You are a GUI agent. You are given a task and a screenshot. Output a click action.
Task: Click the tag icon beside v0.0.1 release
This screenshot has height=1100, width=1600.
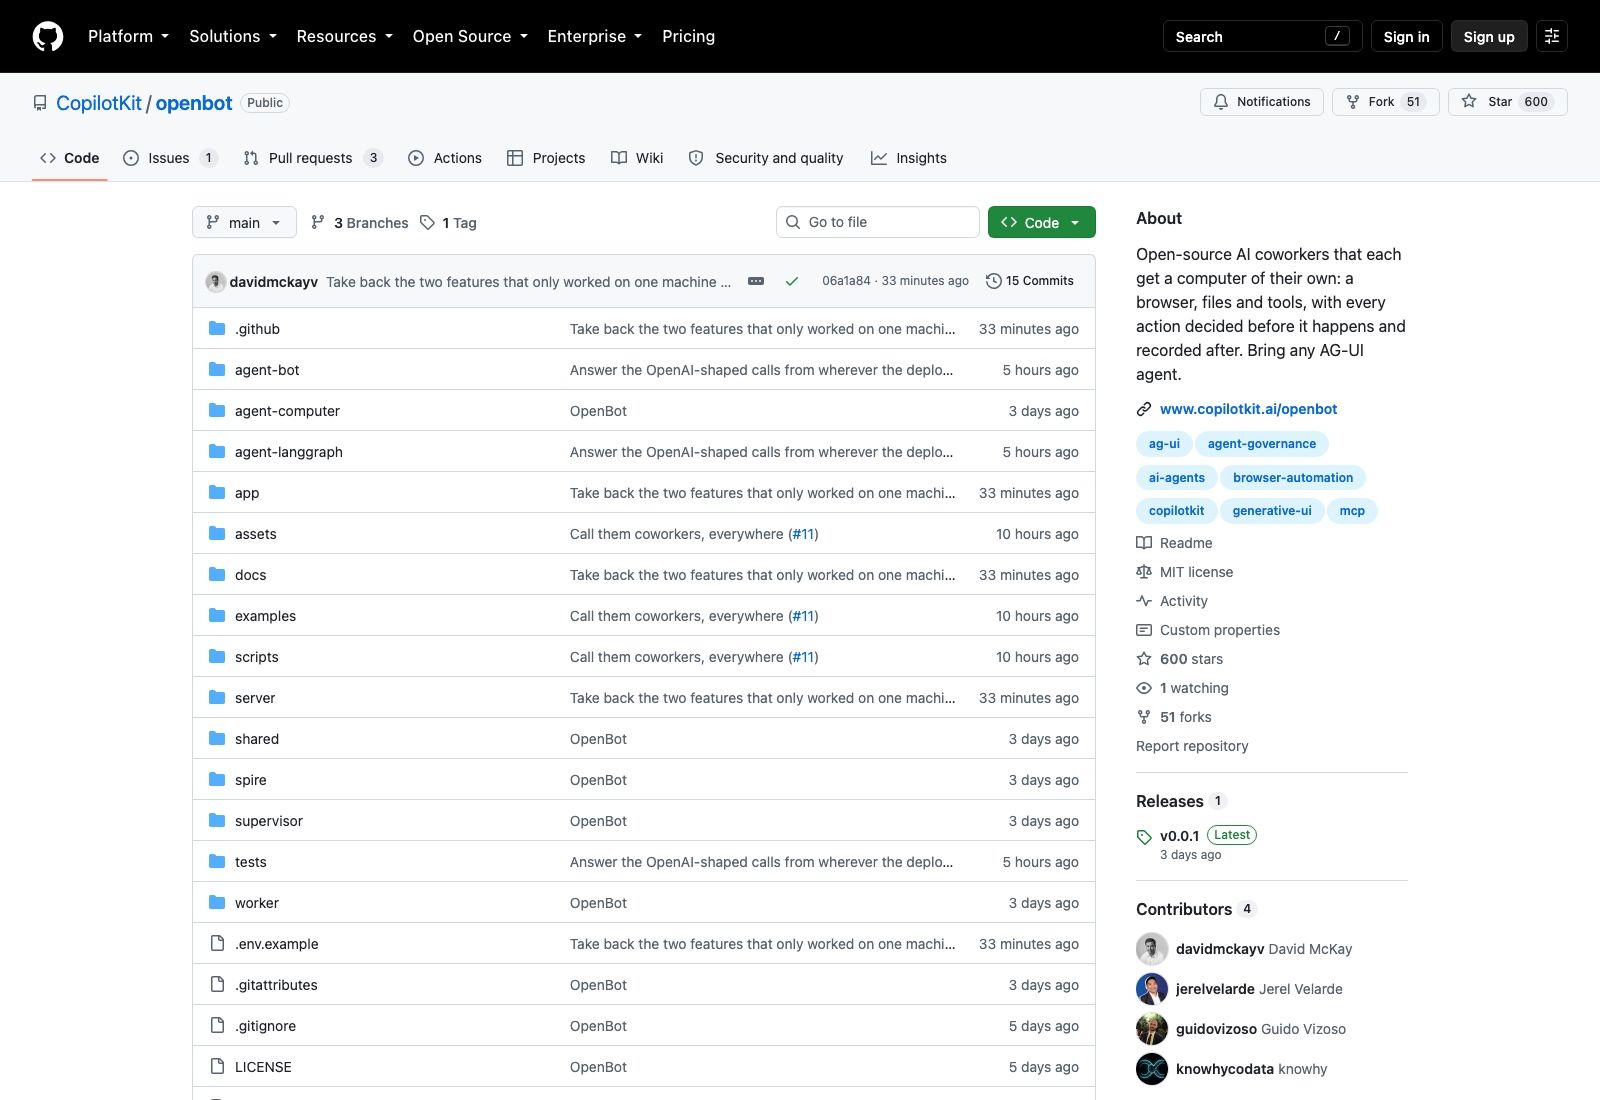[x=1144, y=837]
